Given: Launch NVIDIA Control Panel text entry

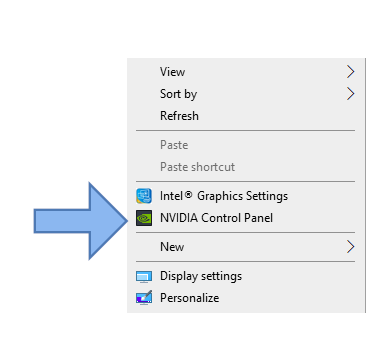Looking at the screenshot, I should click(216, 218).
